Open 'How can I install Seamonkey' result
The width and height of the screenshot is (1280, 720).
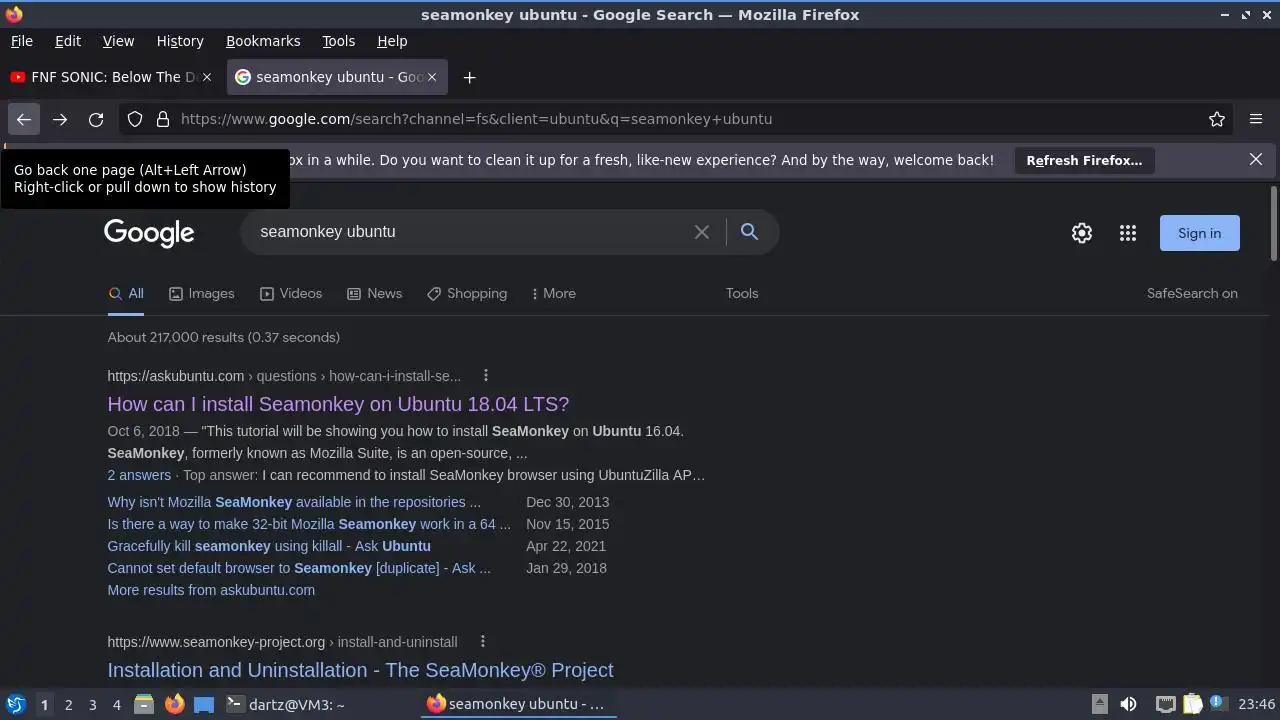coord(338,404)
